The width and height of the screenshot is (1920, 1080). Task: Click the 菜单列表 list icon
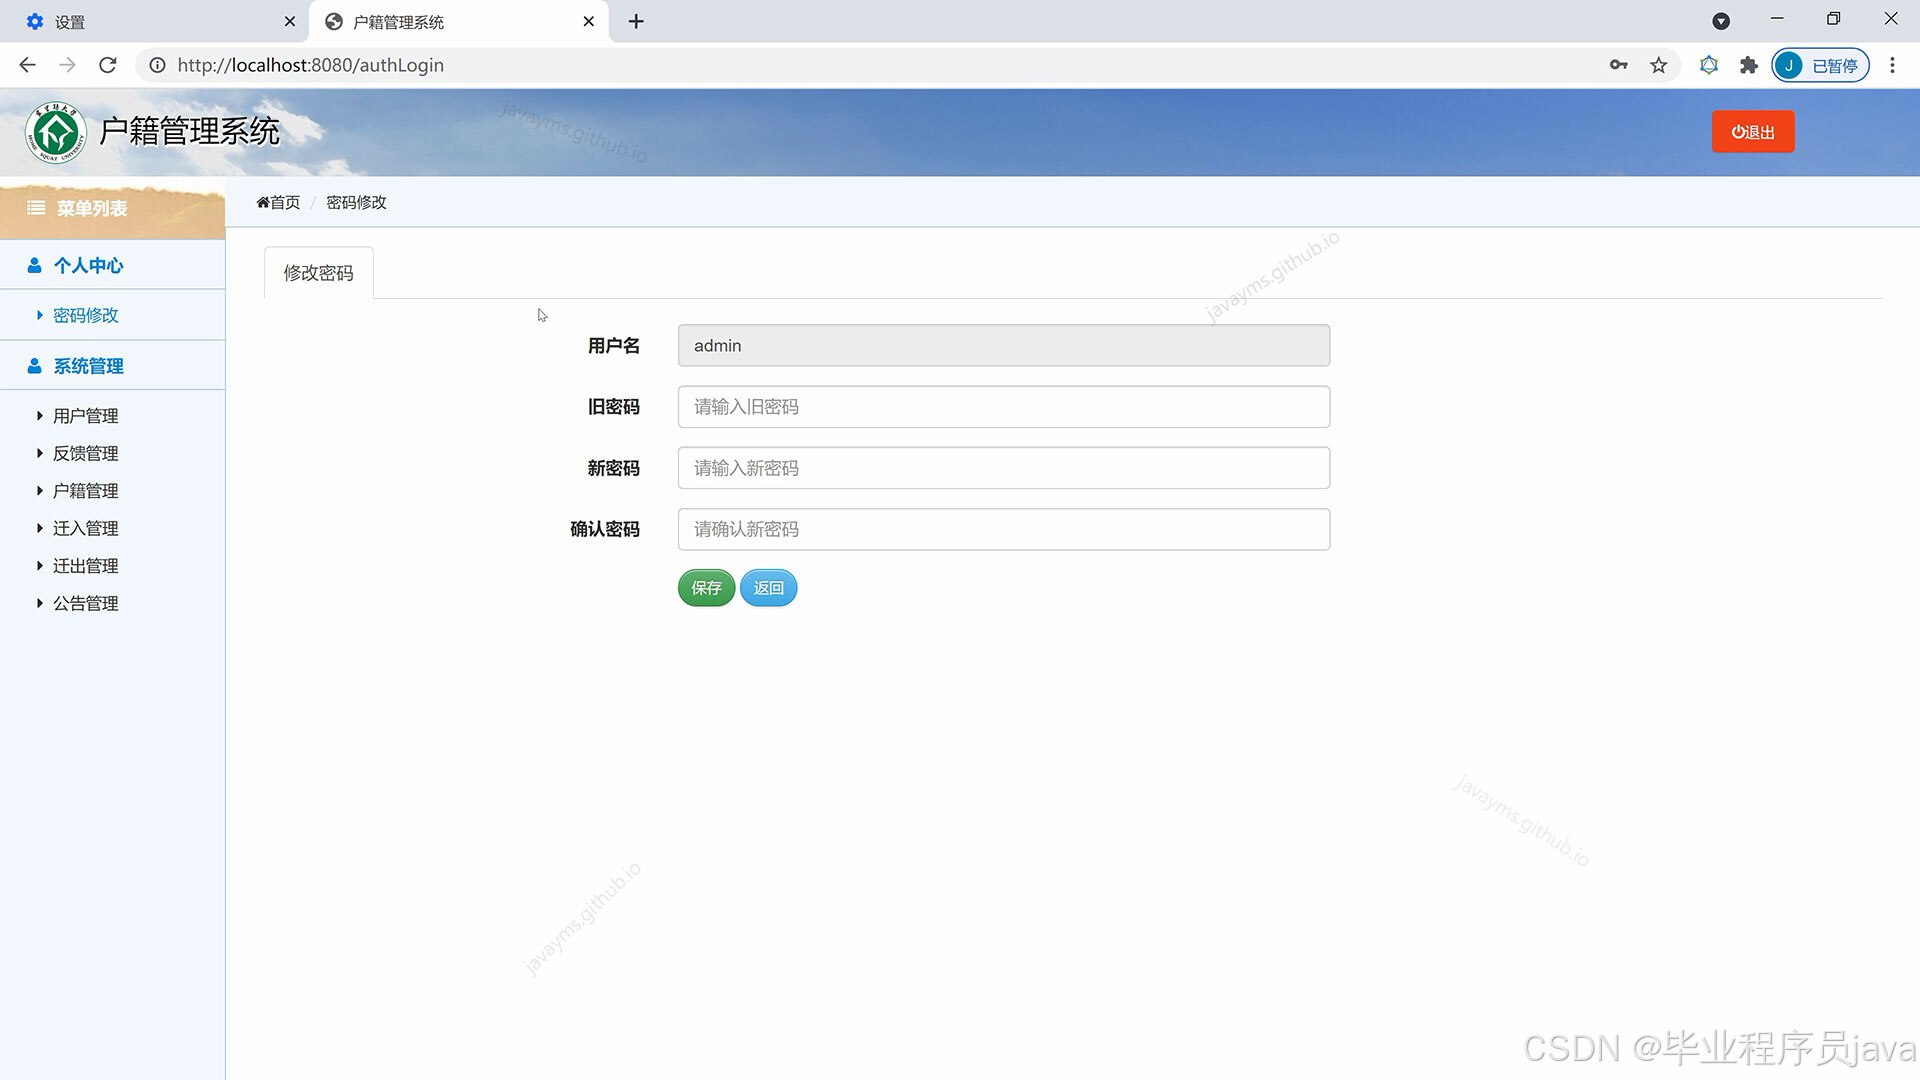click(x=36, y=208)
